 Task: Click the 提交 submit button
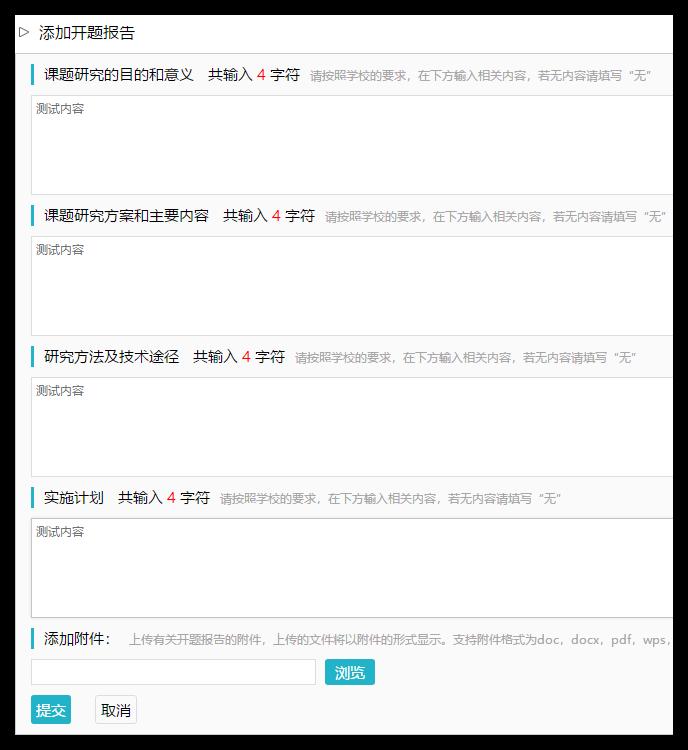pos(51,710)
